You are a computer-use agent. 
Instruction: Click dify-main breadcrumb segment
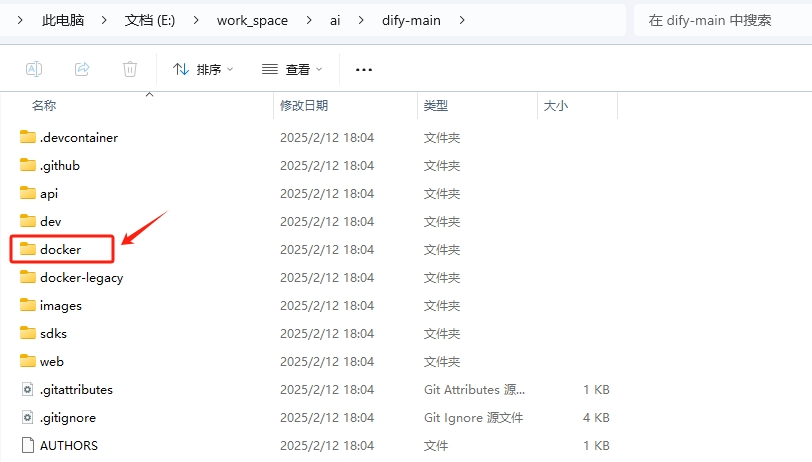coord(411,20)
